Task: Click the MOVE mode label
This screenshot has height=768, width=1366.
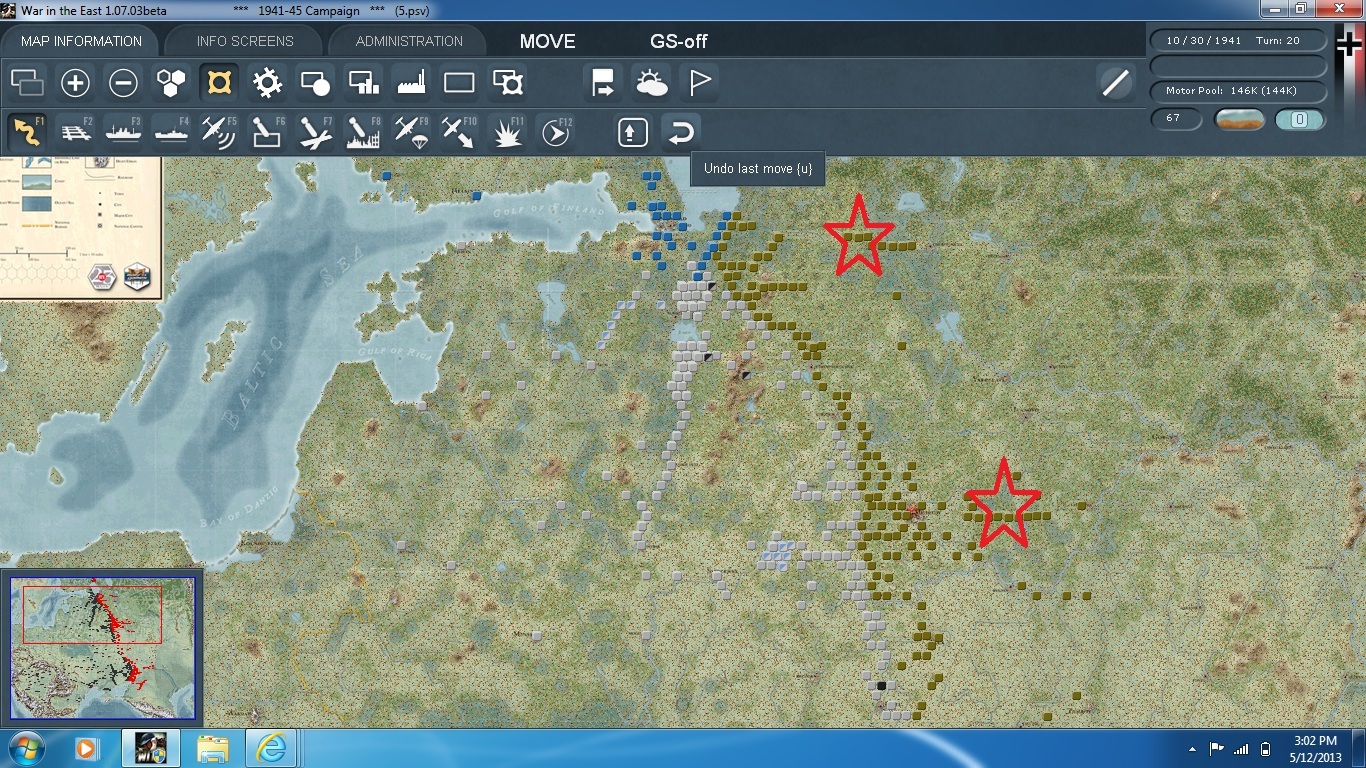Action: click(548, 42)
